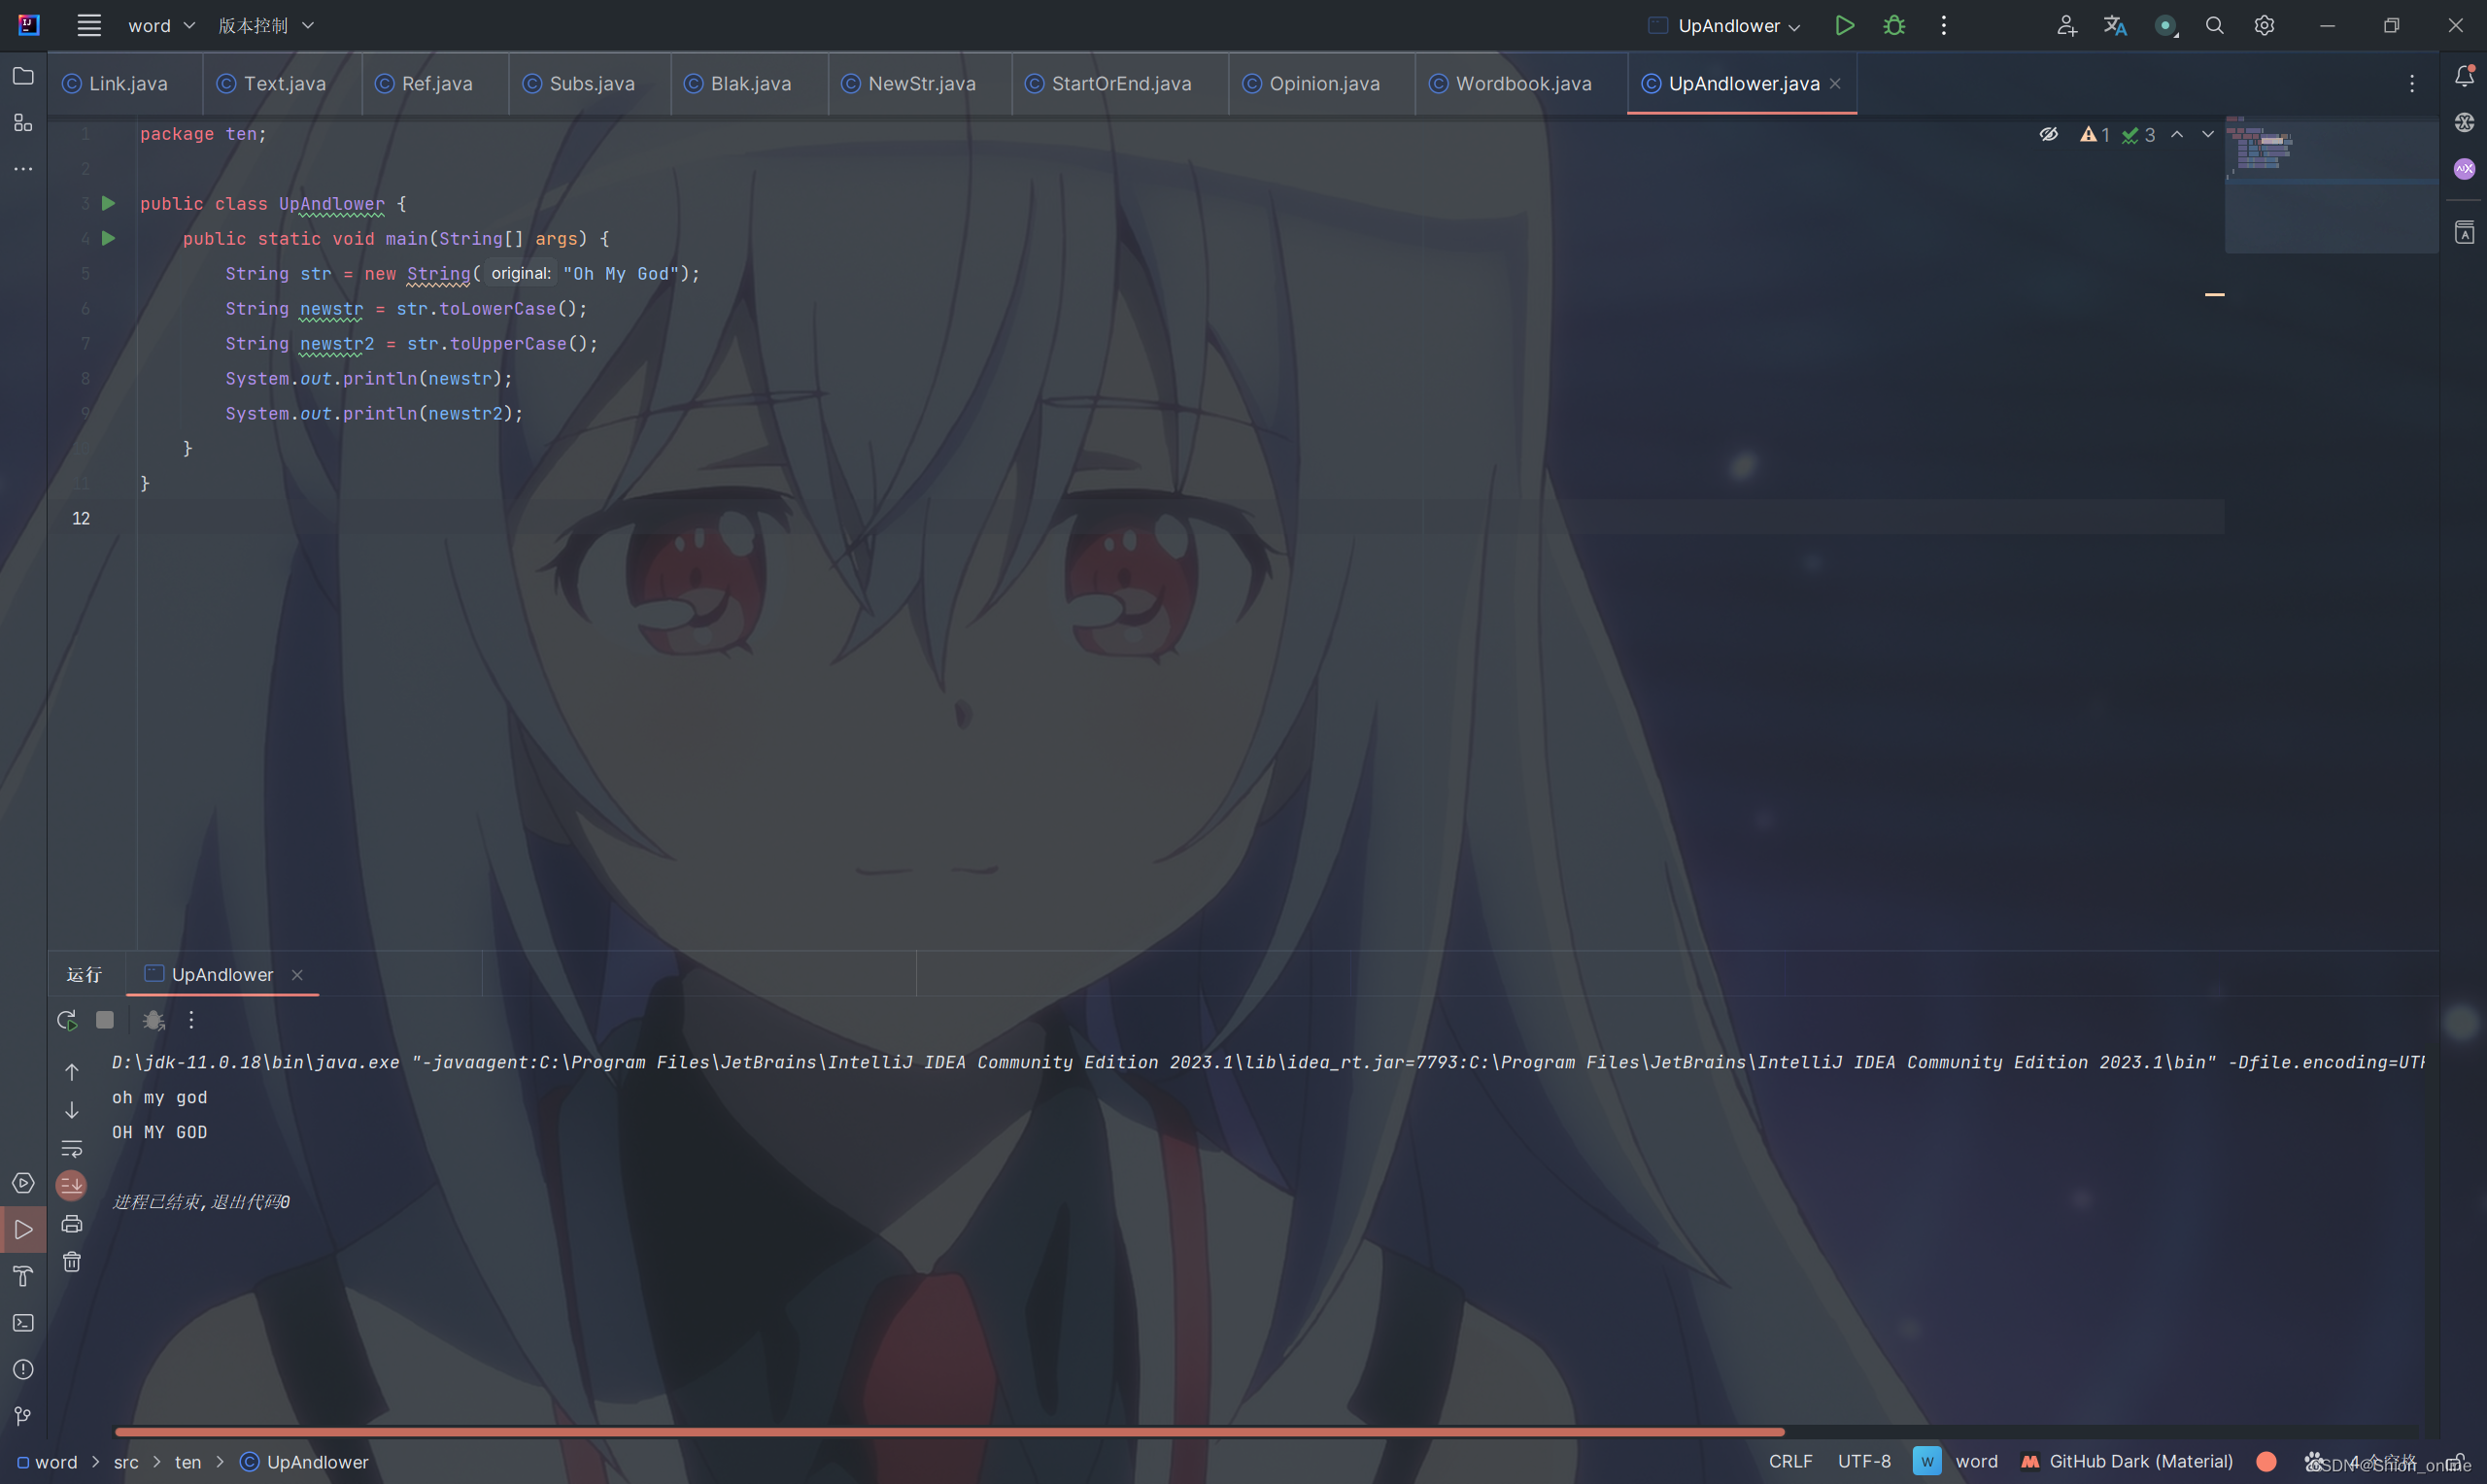
Task: Open Code With Me user icon
Action: 2066,25
